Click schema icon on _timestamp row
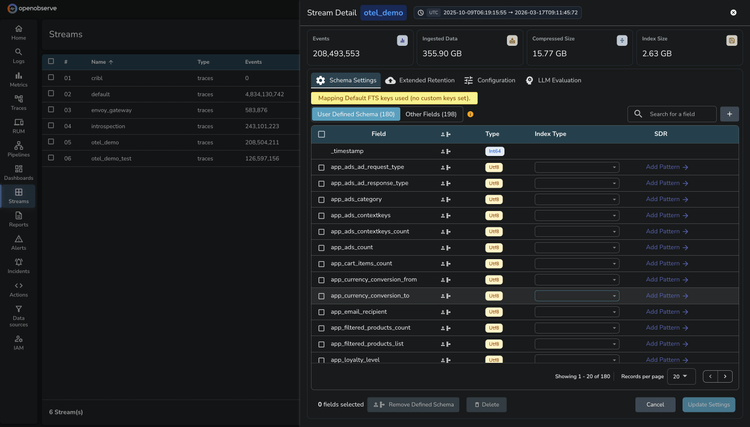 pos(445,151)
